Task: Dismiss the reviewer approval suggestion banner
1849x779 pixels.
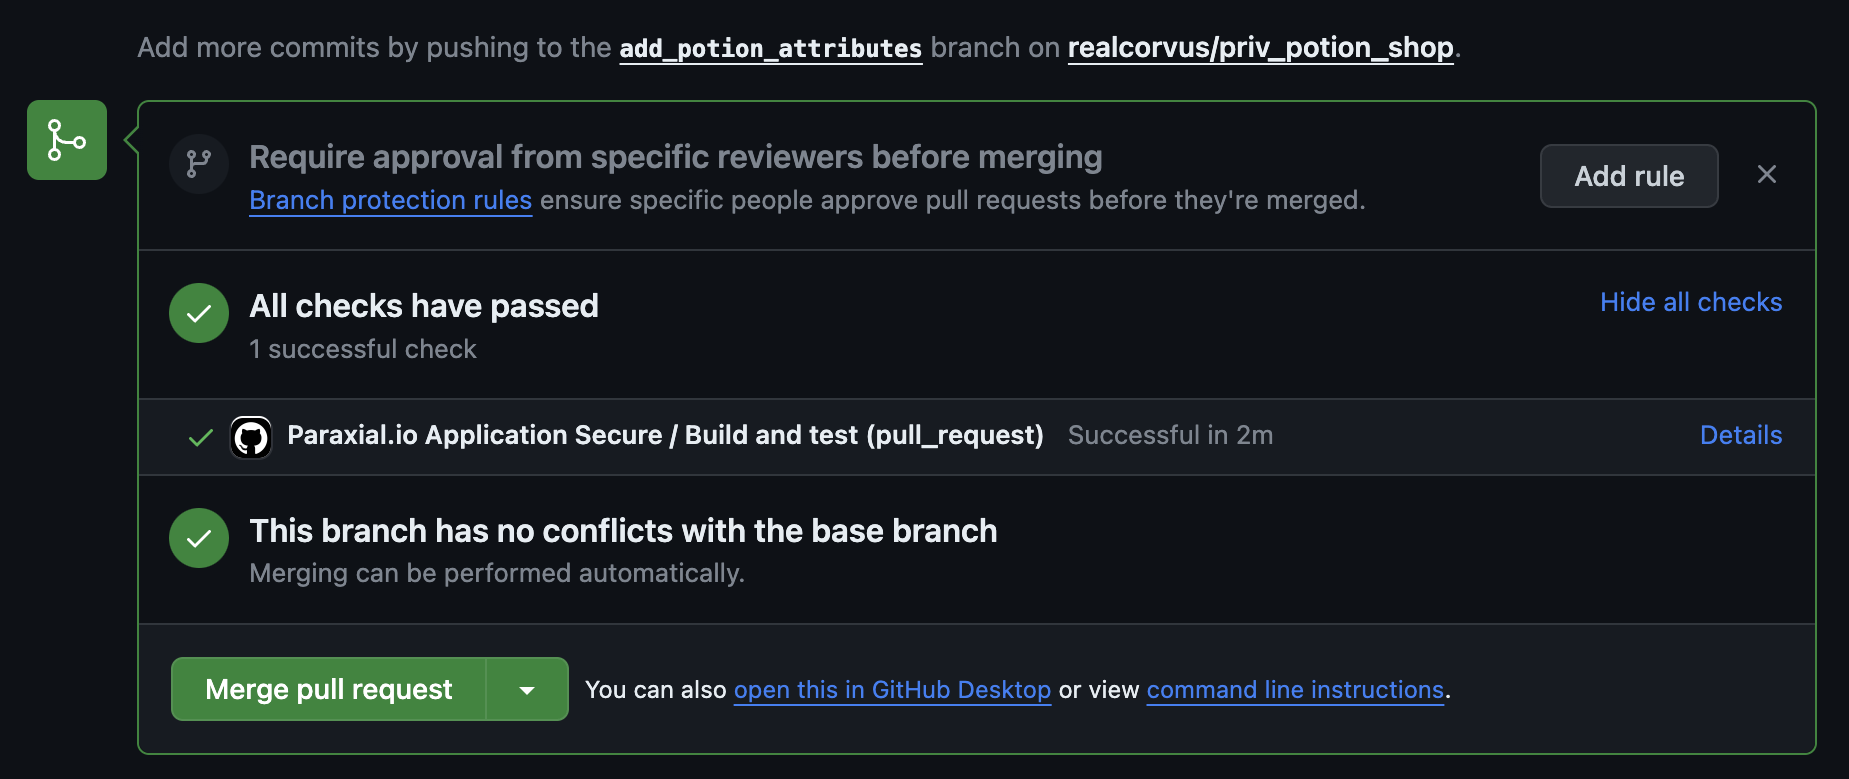Action: pyautogui.click(x=1767, y=175)
